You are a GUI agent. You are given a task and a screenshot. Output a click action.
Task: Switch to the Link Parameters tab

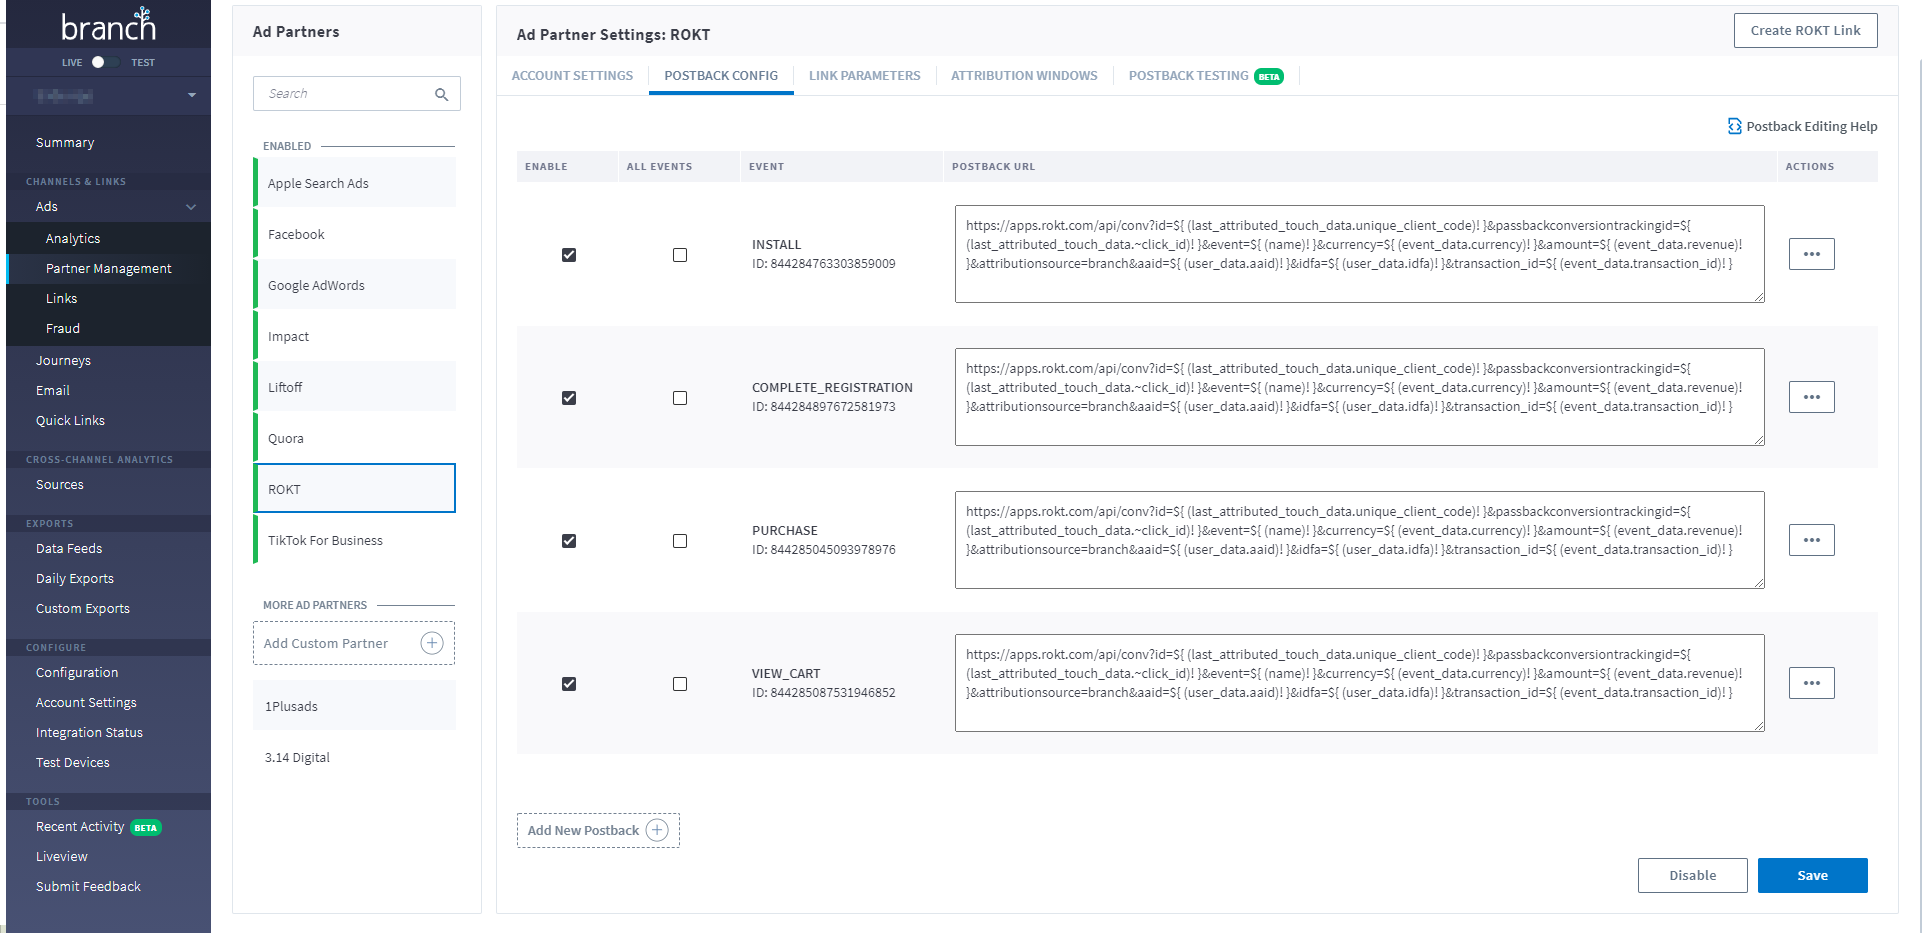864,76
